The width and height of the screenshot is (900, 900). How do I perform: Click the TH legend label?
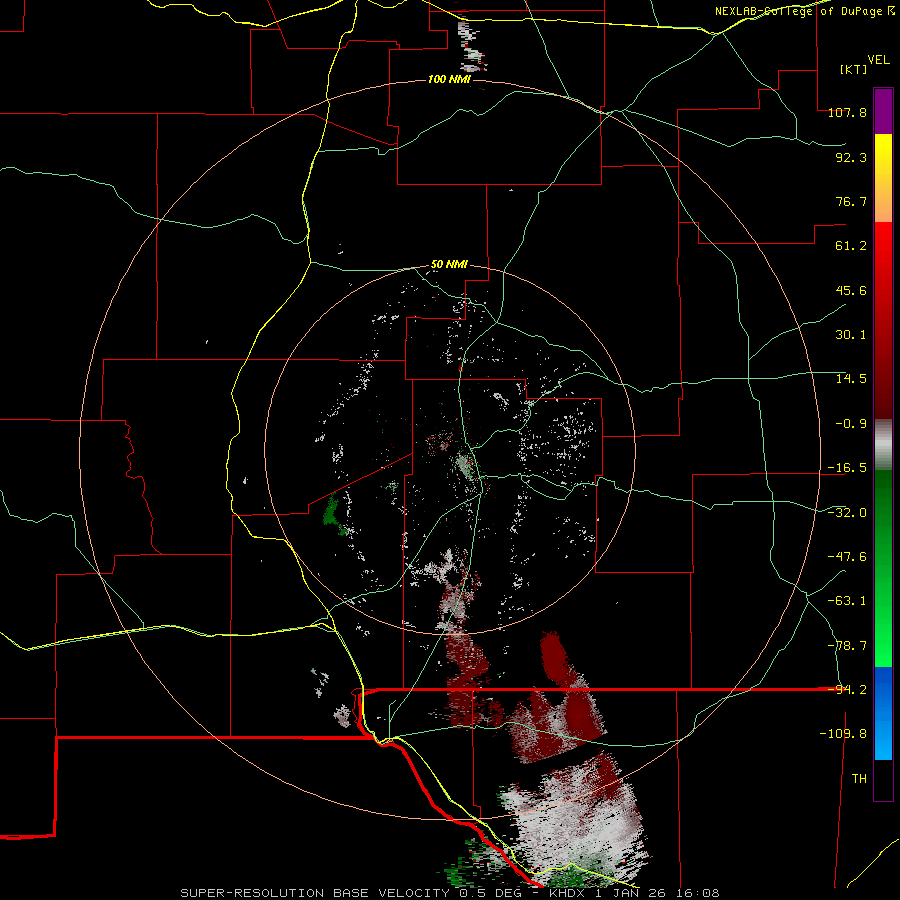859,779
